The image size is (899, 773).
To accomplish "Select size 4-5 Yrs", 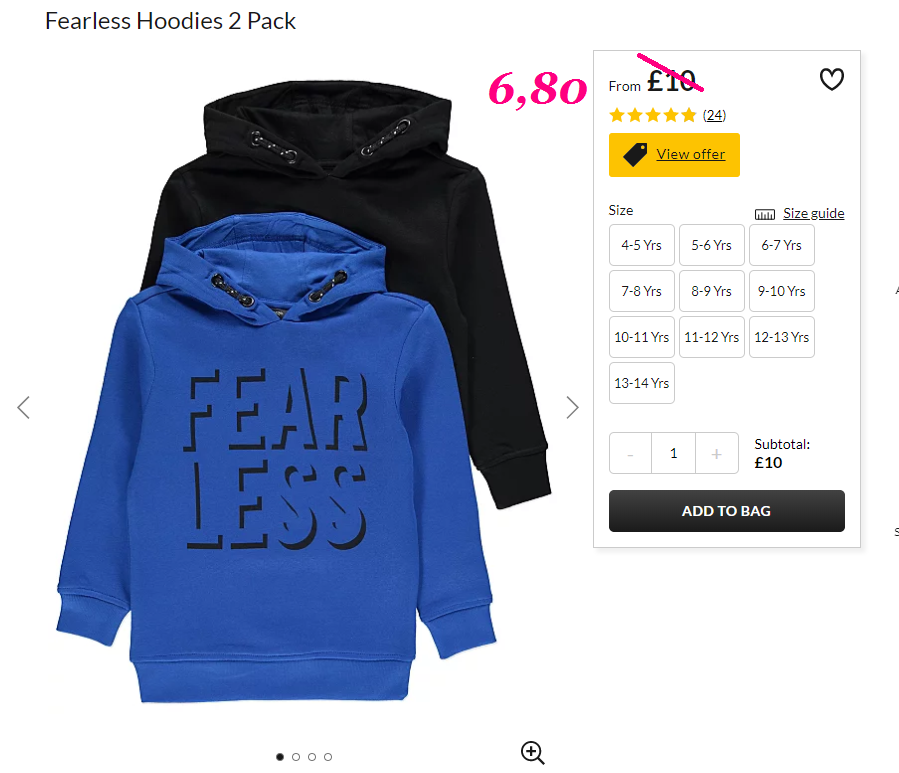I will 642,245.
